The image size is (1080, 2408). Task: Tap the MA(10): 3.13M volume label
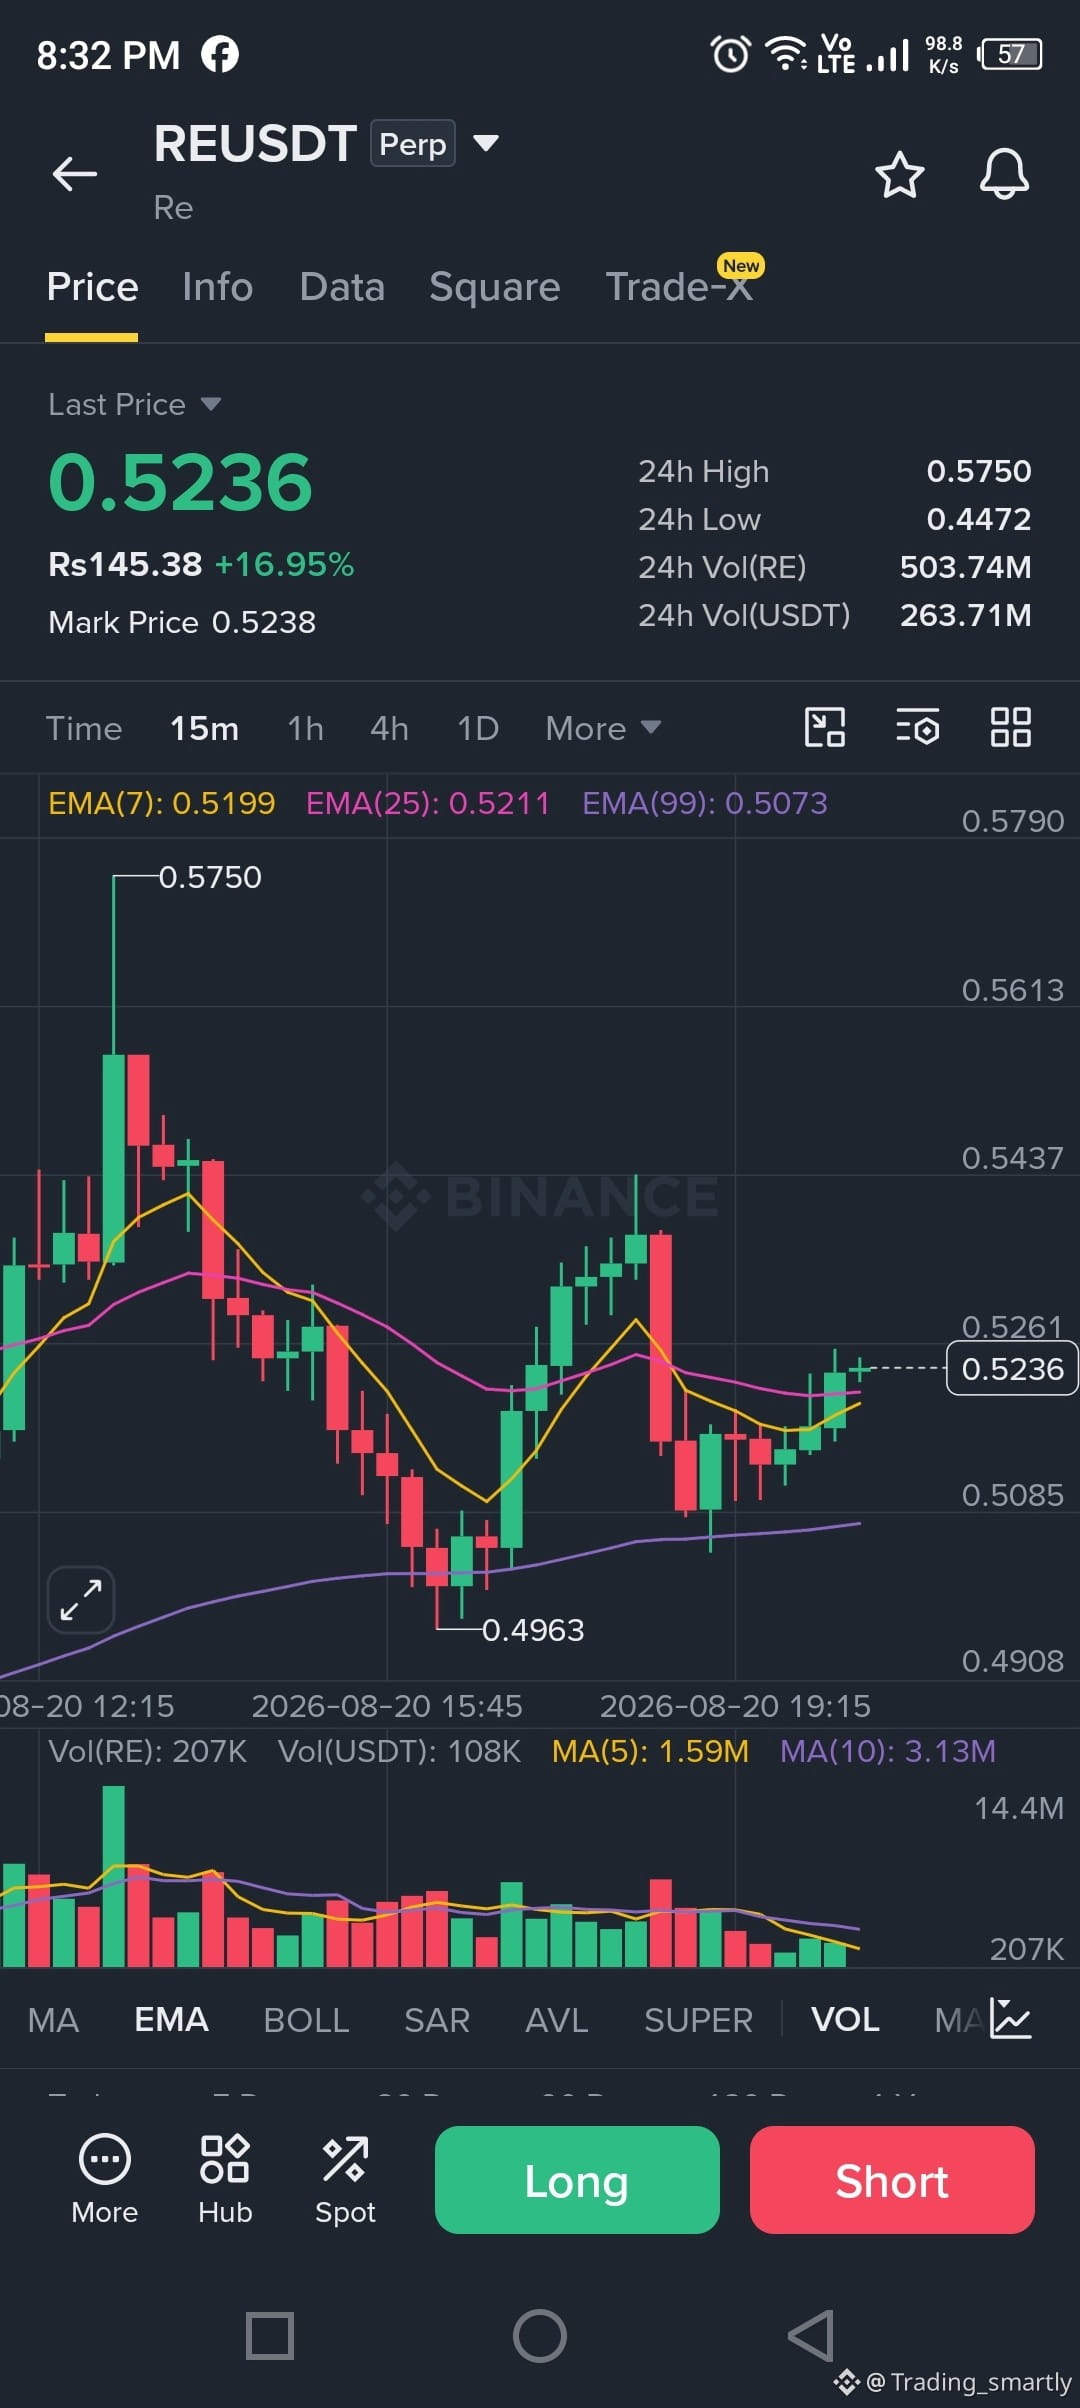point(887,1751)
